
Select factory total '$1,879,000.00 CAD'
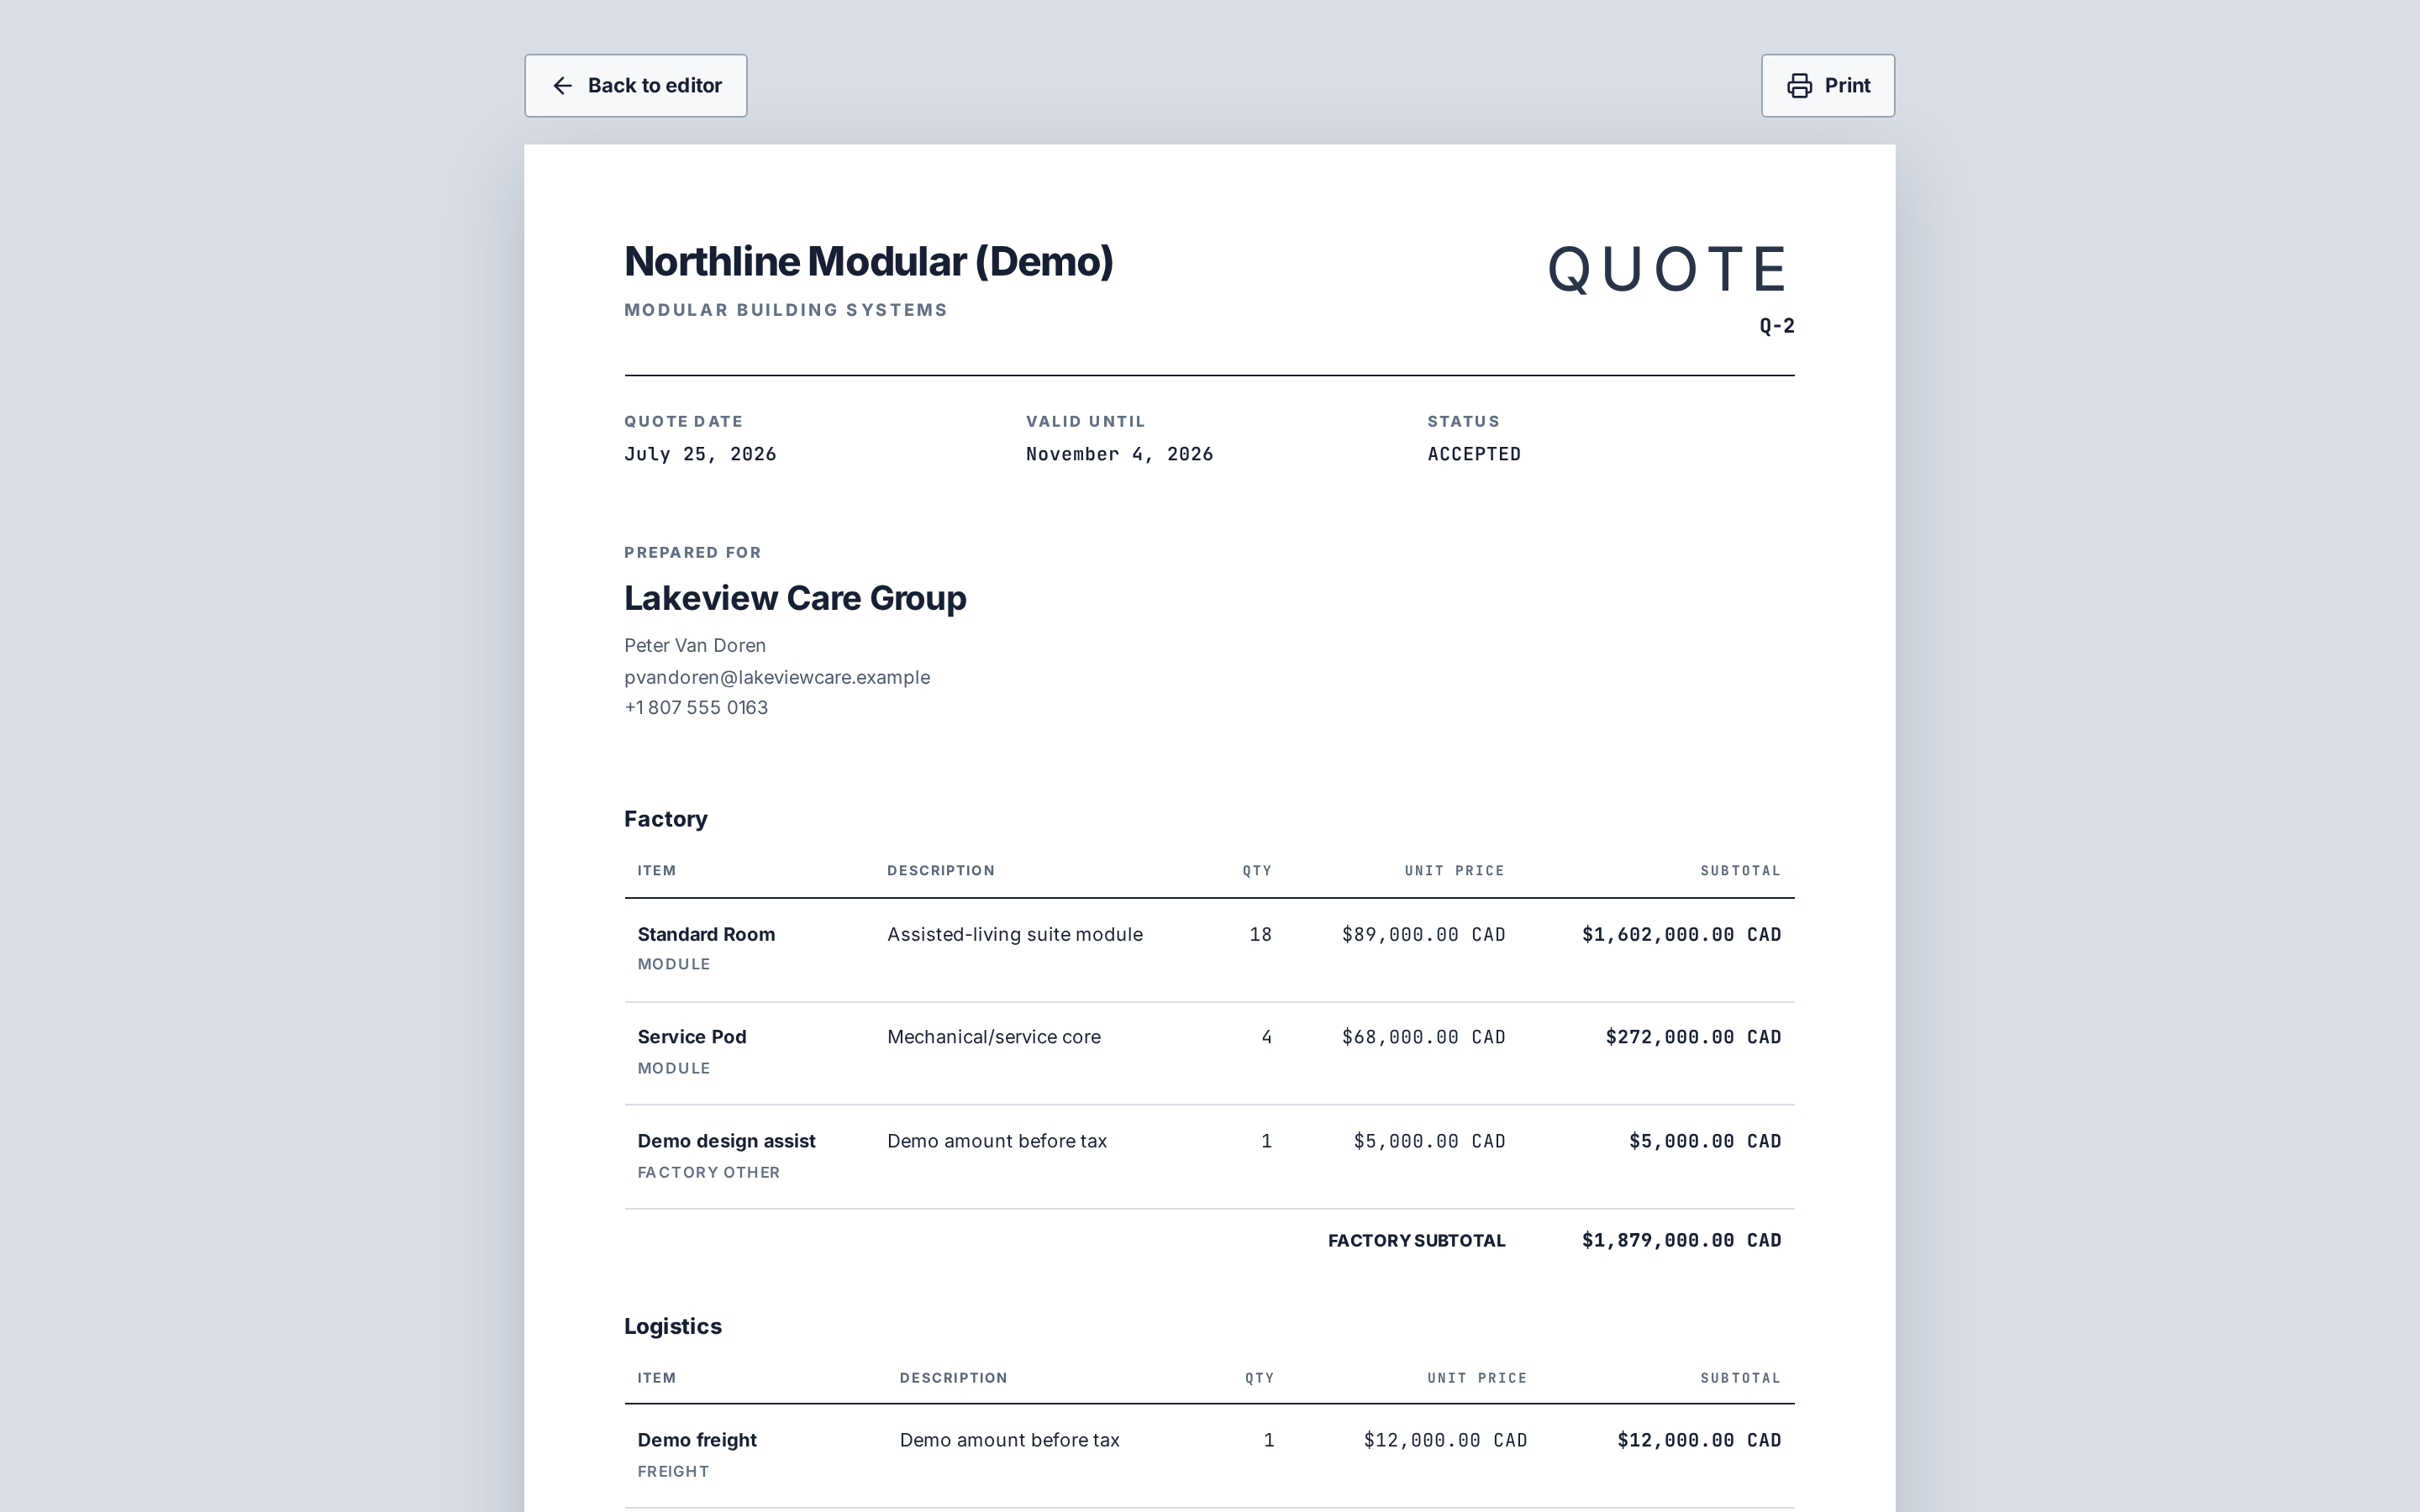[x=1681, y=1241]
